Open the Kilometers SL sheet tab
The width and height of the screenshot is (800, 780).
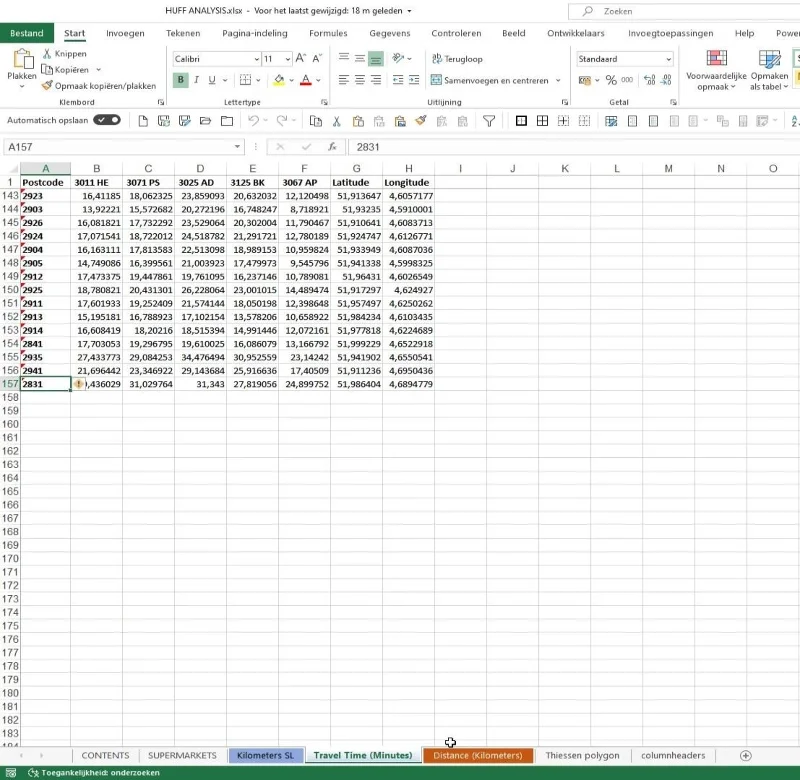click(x=265, y=755)
